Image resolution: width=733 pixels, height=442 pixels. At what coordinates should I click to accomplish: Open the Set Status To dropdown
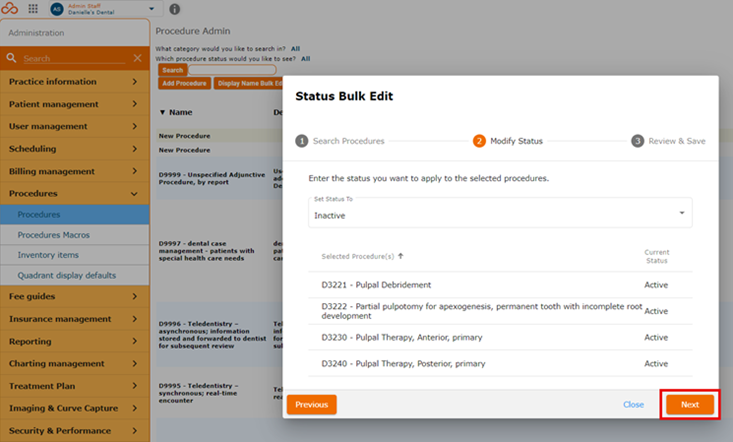pyautogui.click(x=500, y=213)
